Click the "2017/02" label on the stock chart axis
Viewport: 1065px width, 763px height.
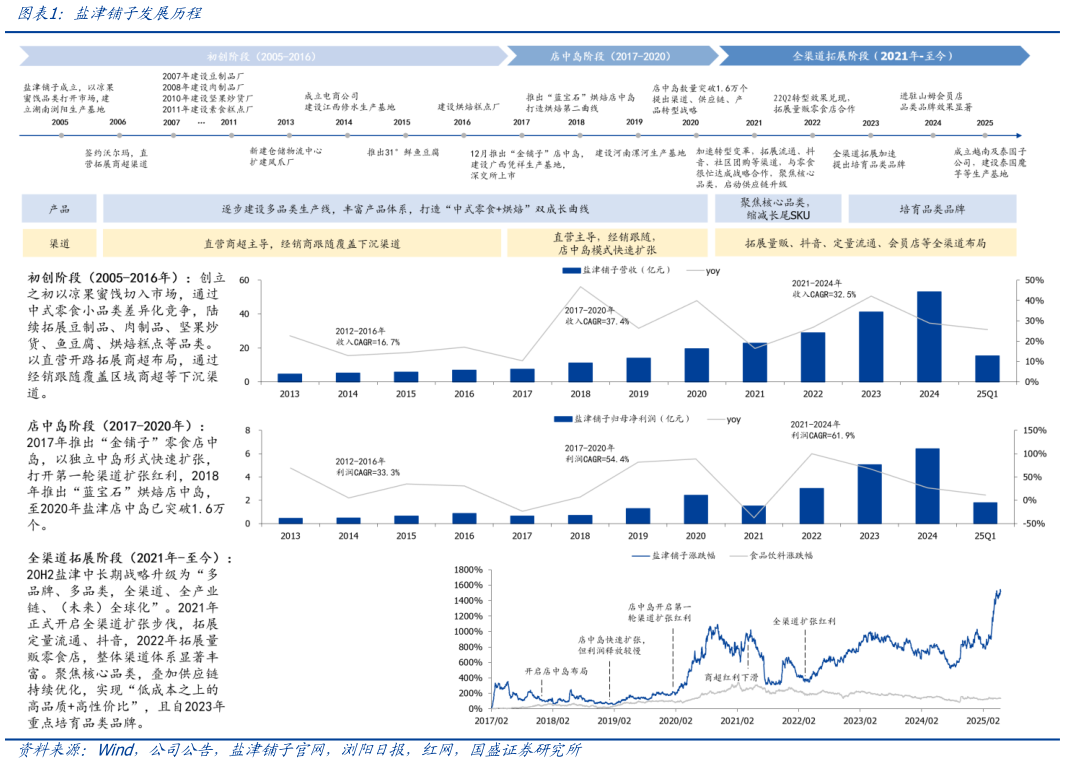click(491, 721)
